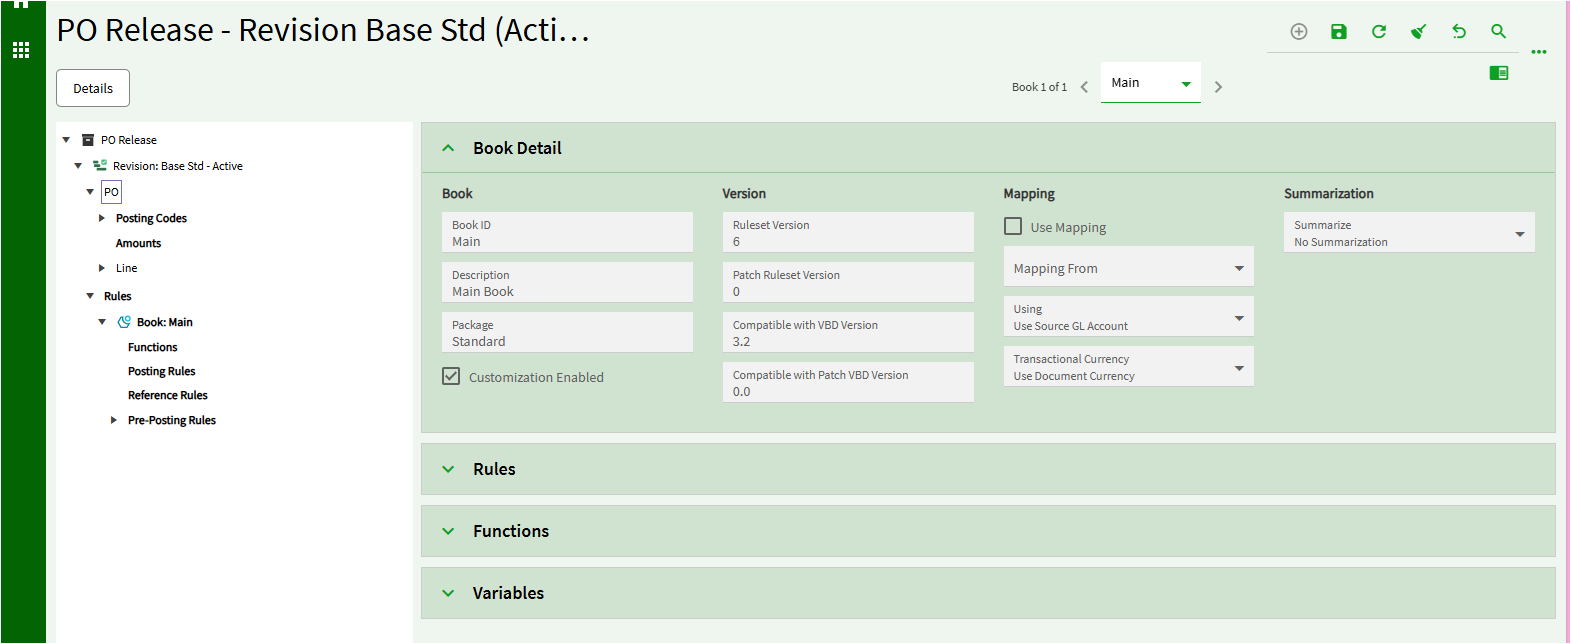Viewport: 1571px width, 644px height.
Task: Click the Undo arrow icon
Action: [1459, 32]
